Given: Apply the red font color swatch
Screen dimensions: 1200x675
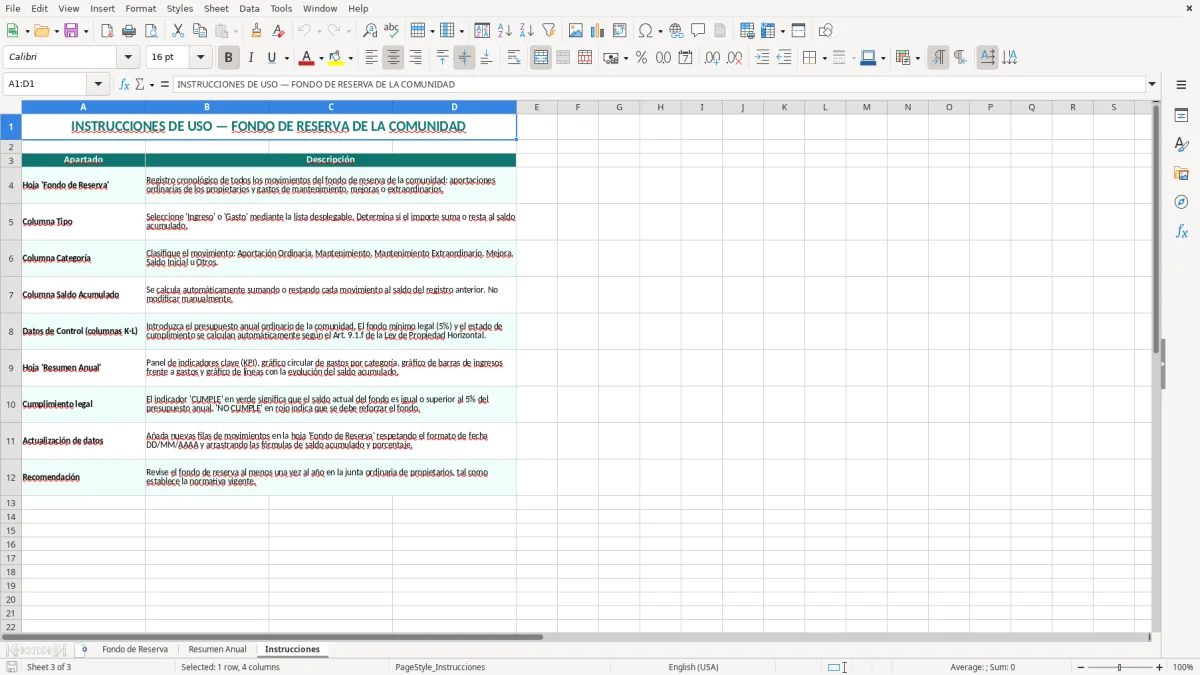Looking at the screenshot, I should pos(307,58).
